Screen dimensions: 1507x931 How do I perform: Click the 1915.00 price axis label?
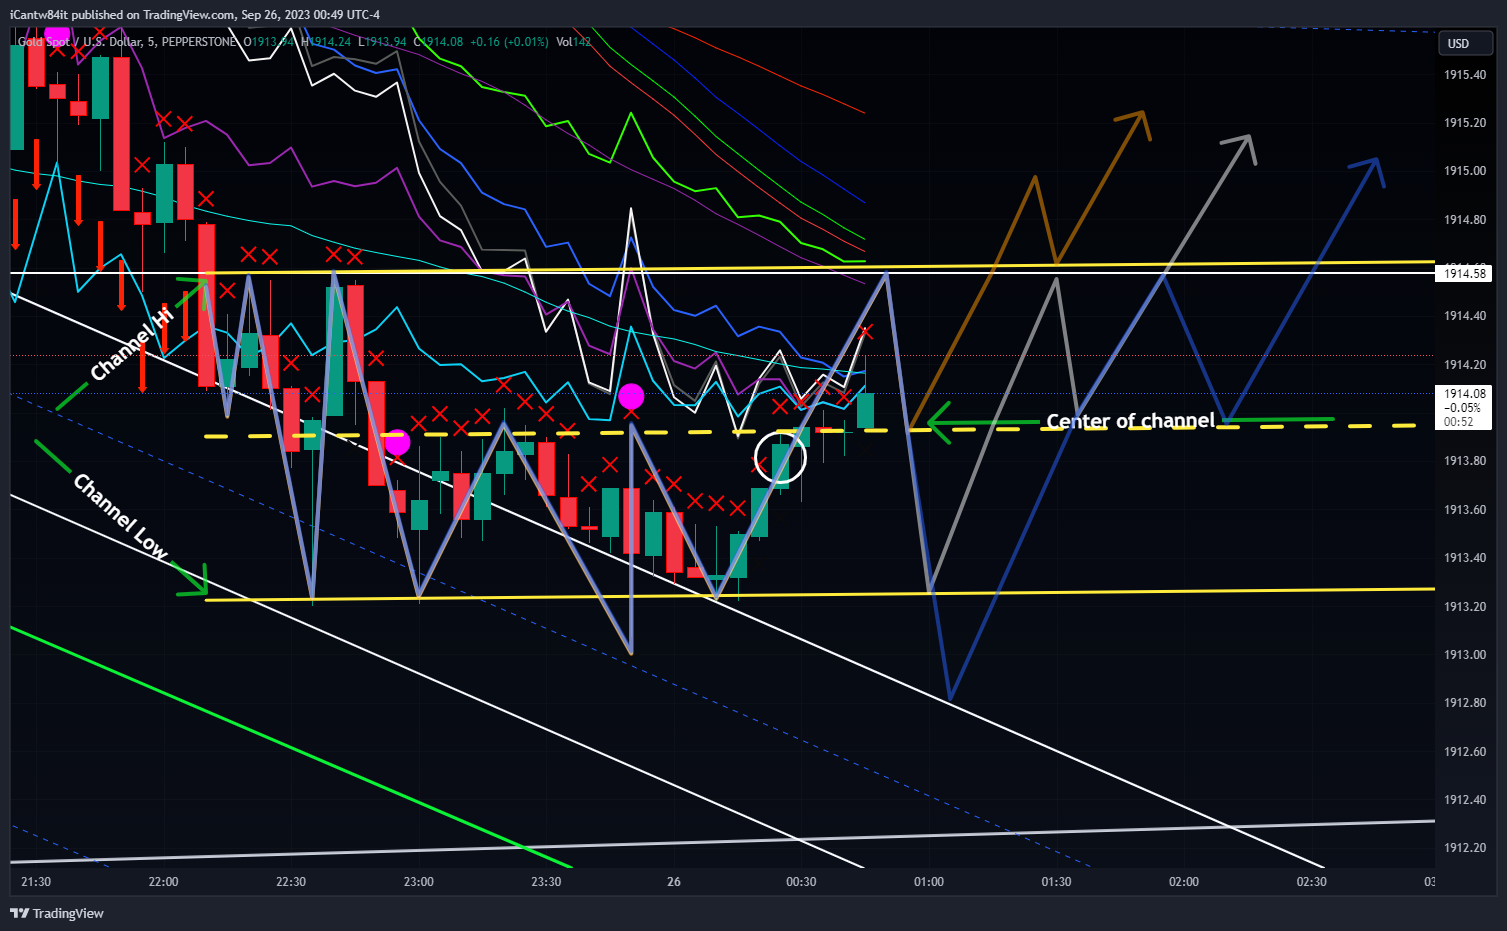1465,171
